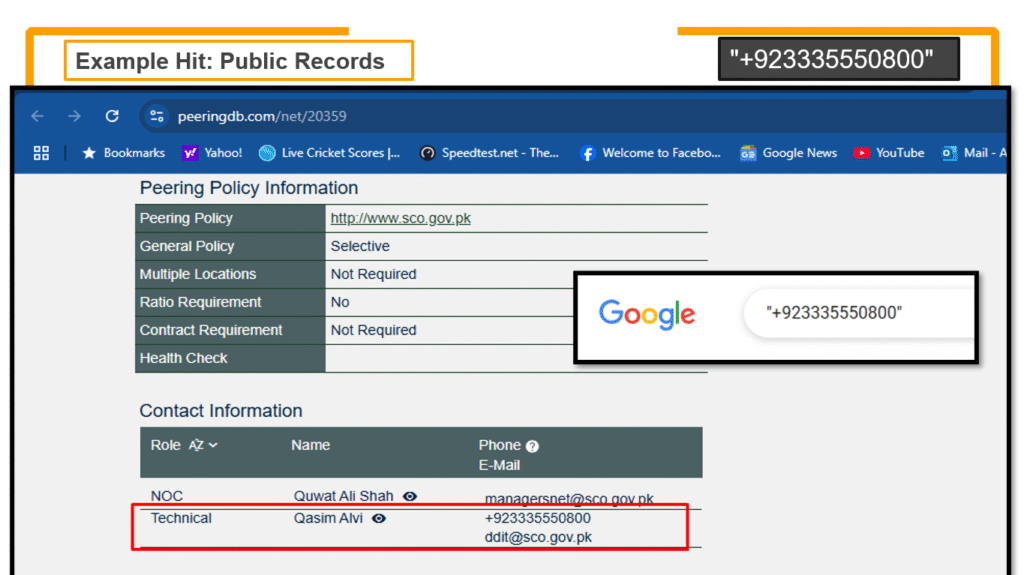Screen dimensions: 1024x575
Task: Open the YouTube bookmark
Action: click(x=889, y=153)
